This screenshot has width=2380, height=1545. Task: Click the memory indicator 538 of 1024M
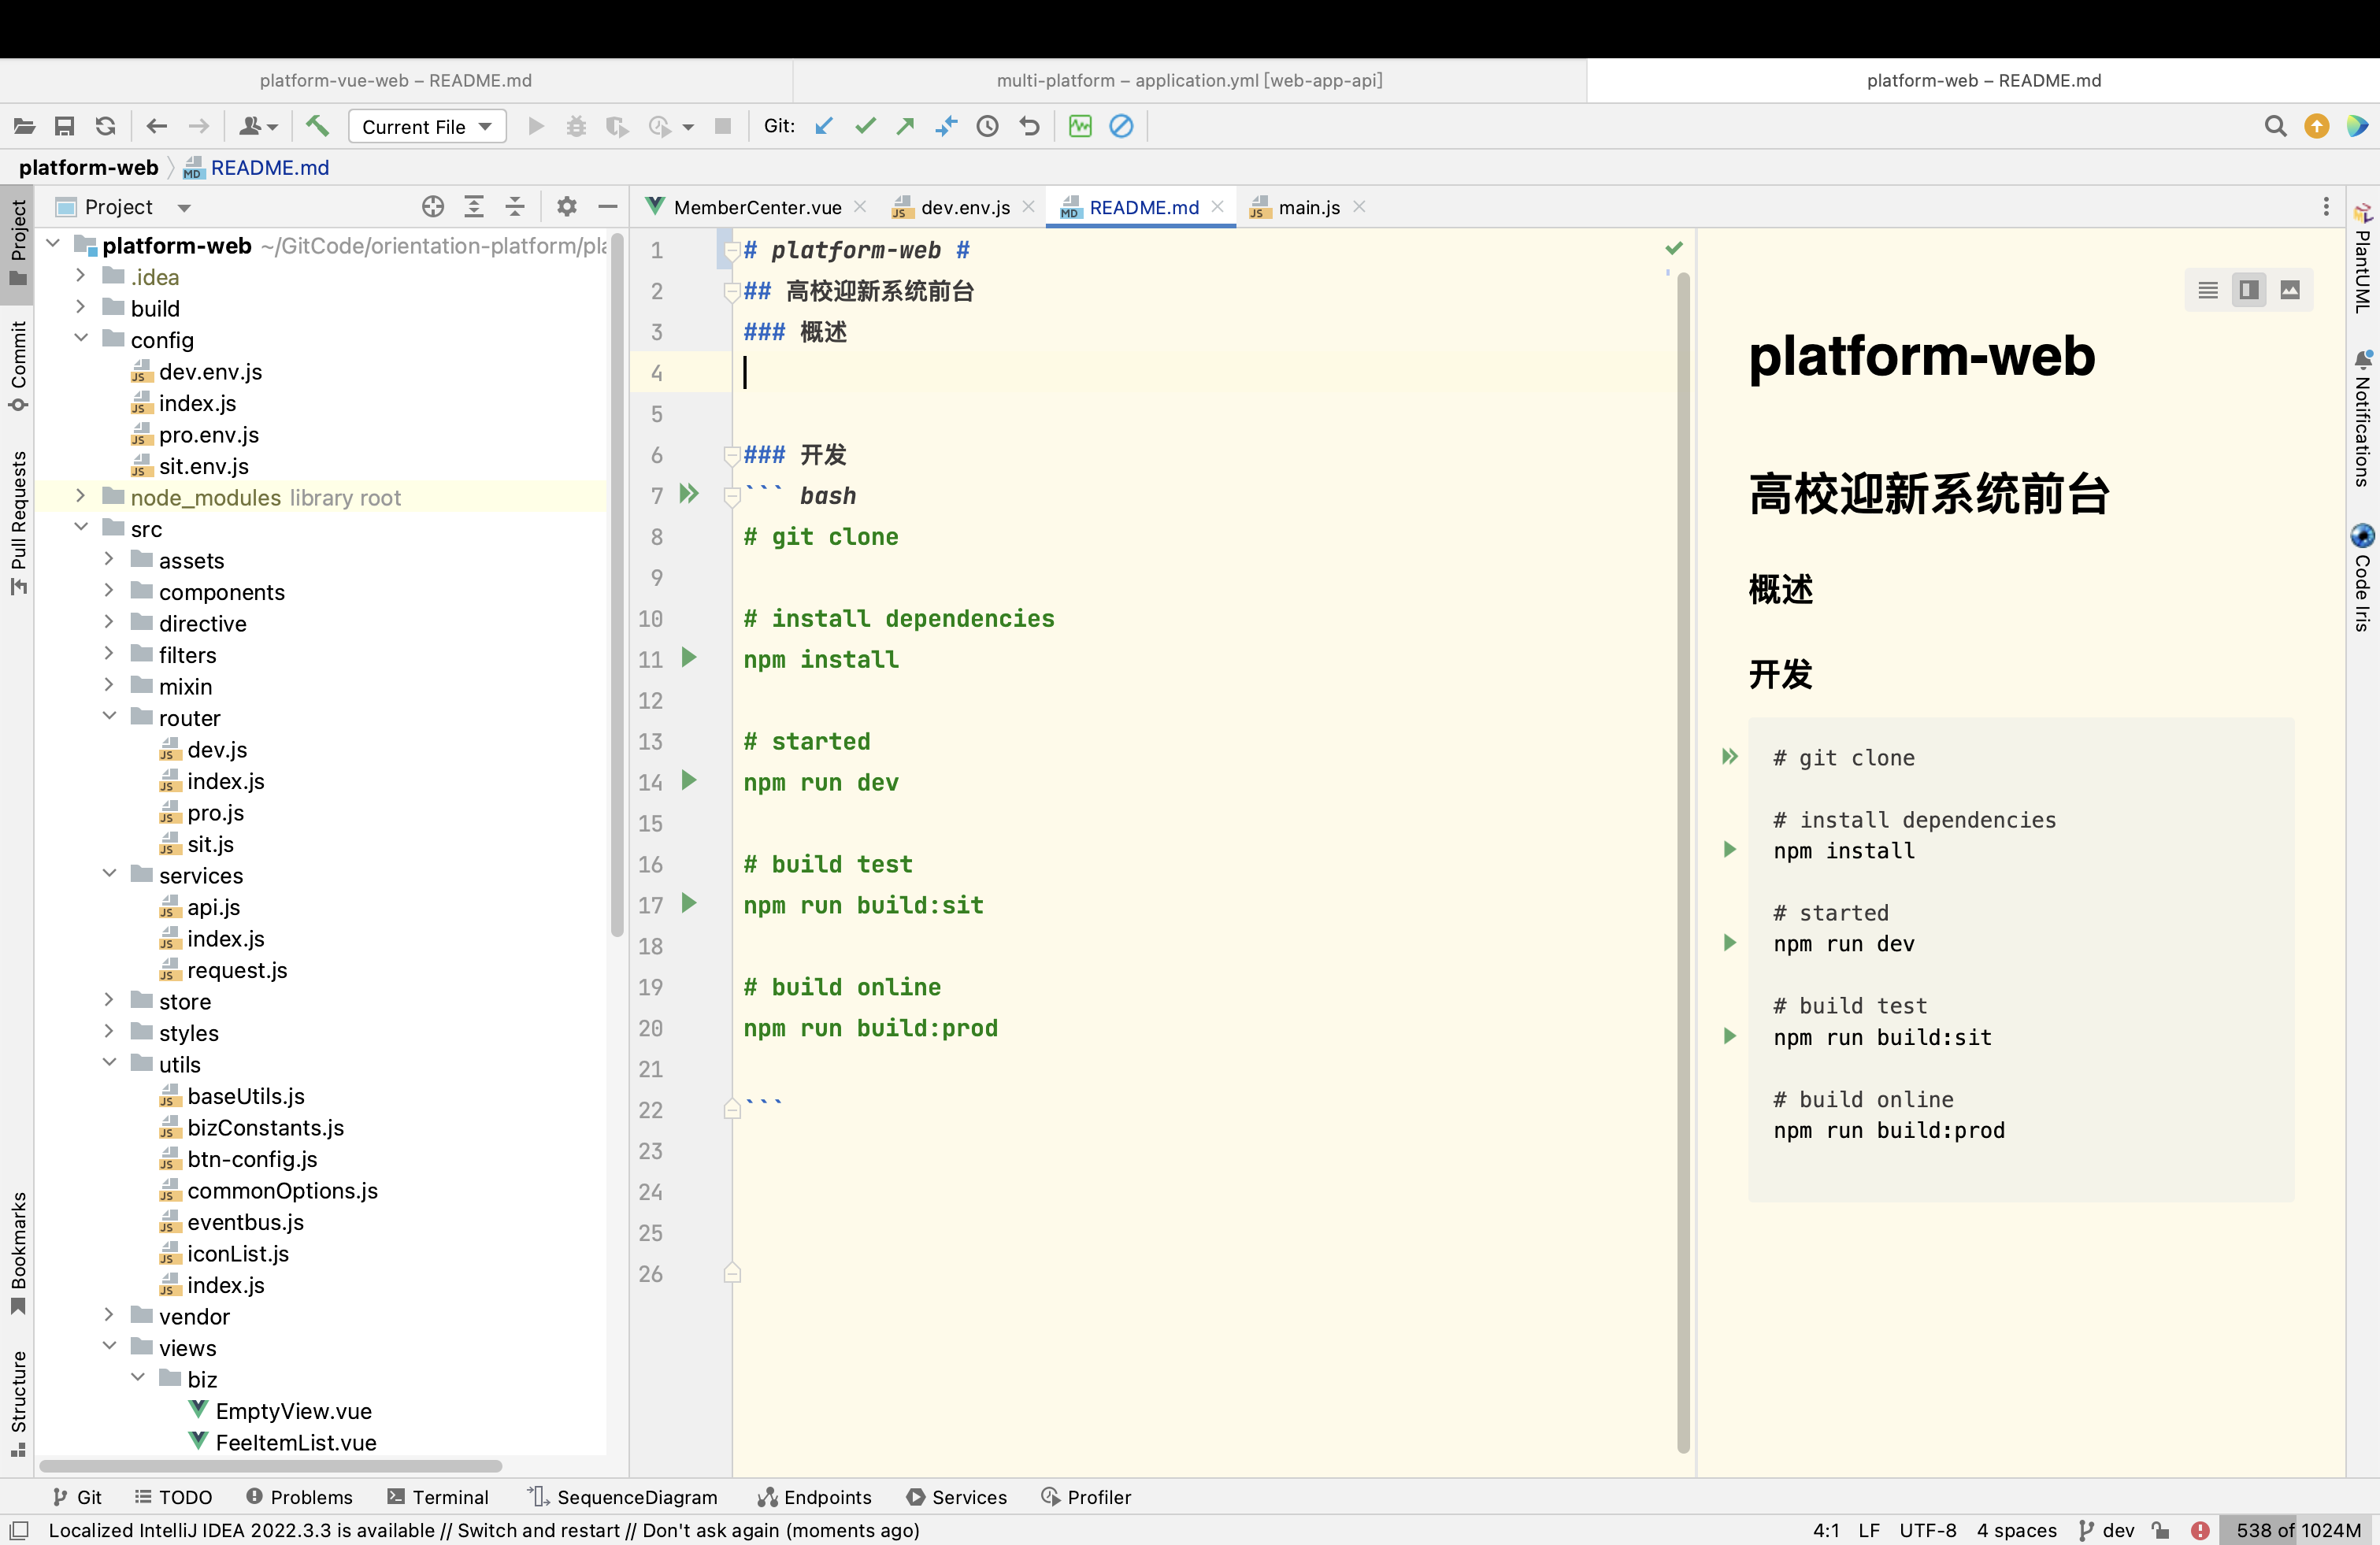pyautogui.click(x=2298, y=1530)
